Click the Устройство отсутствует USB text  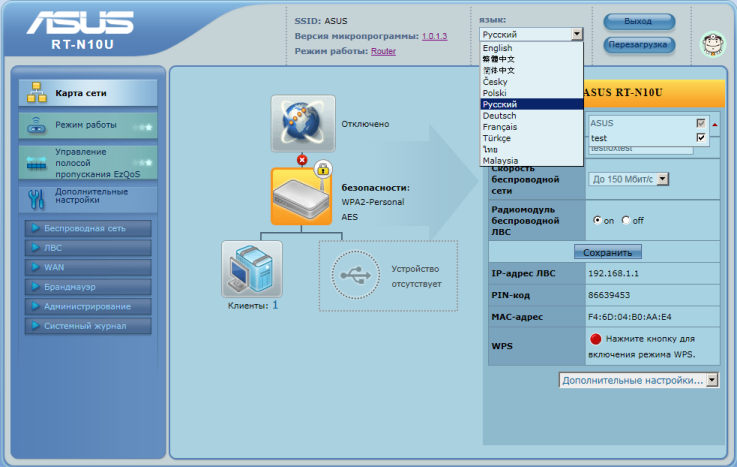[416, 276]
